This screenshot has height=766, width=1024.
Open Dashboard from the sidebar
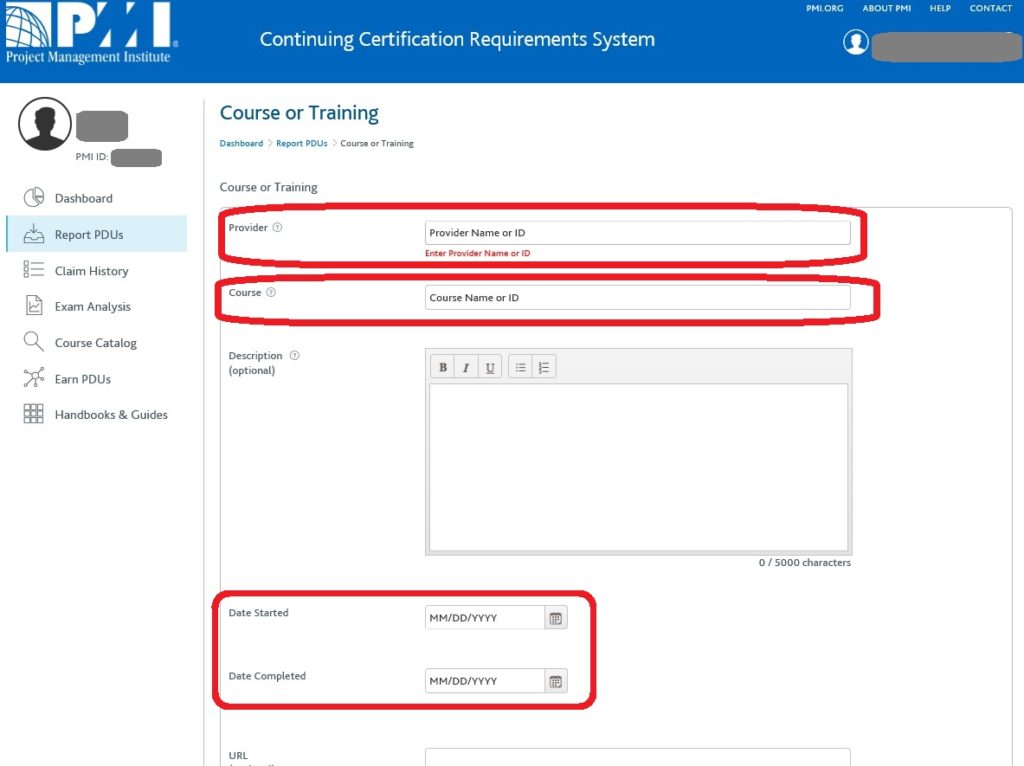[84, 198]
